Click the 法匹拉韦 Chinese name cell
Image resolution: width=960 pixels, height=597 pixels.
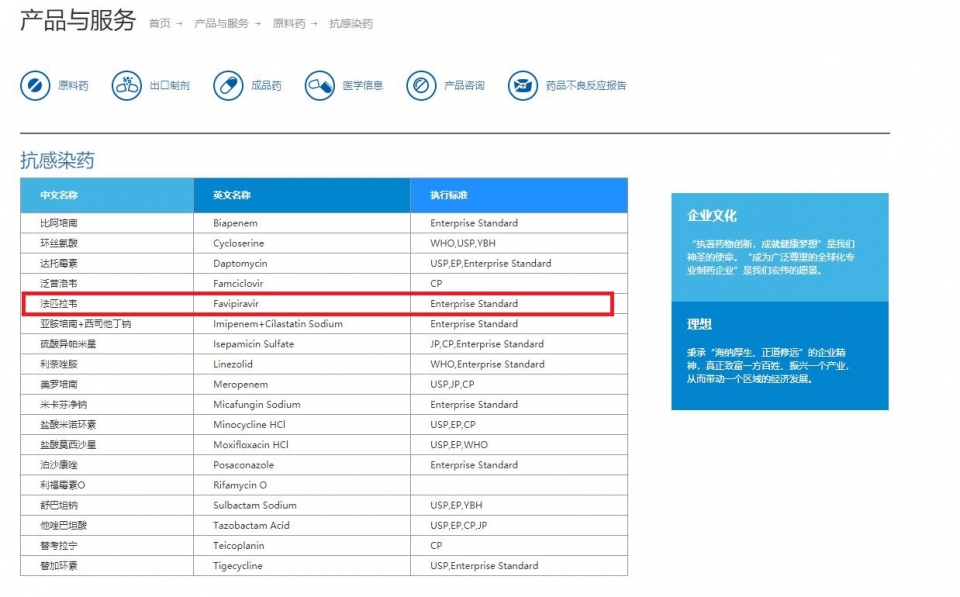107,304
